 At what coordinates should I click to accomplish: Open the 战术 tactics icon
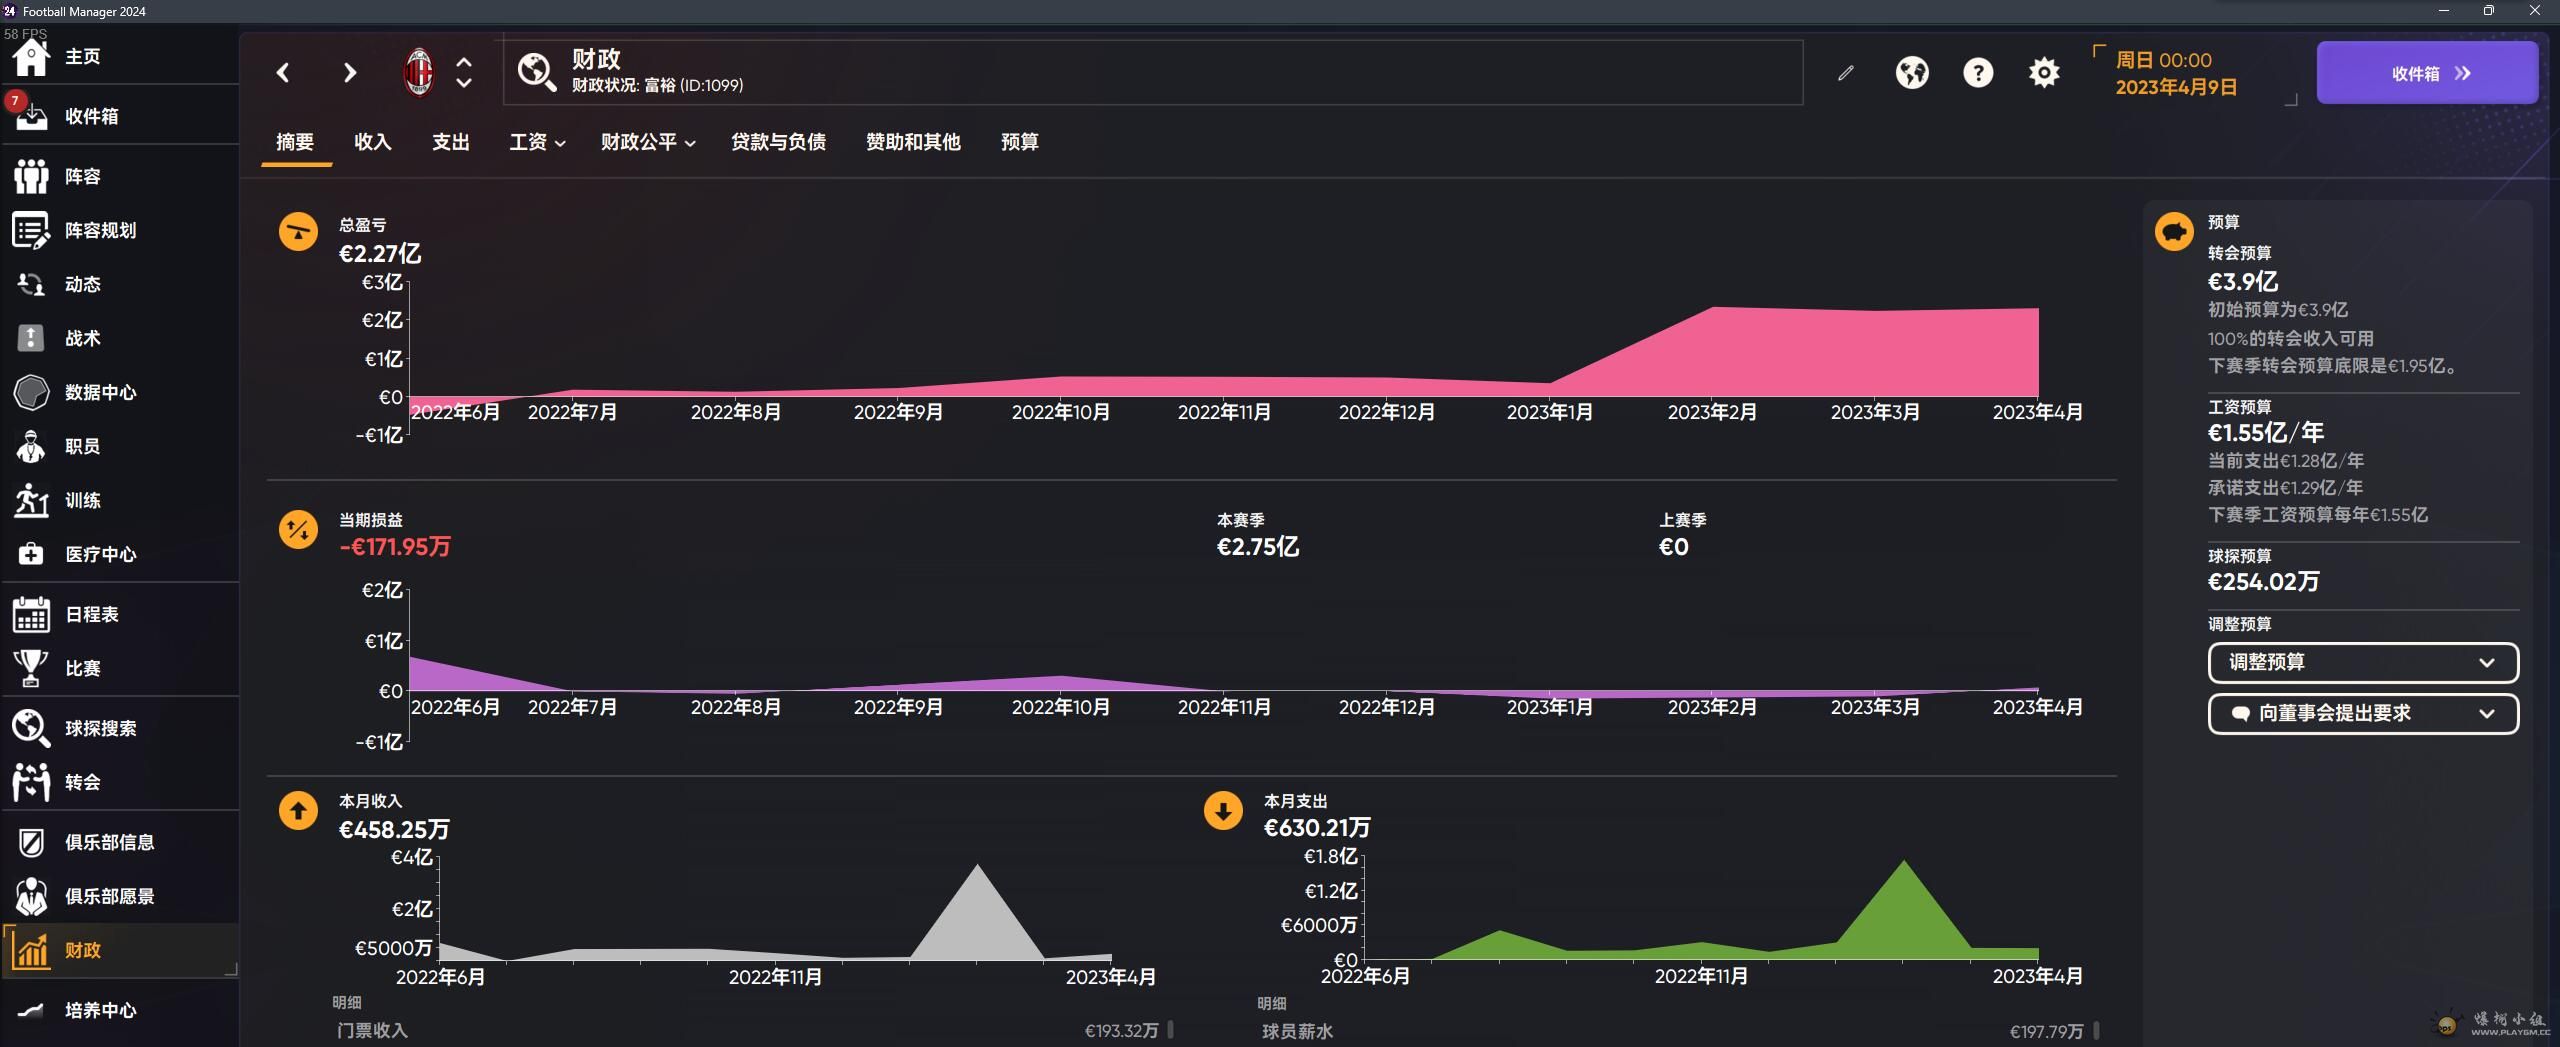click(31, 338)
